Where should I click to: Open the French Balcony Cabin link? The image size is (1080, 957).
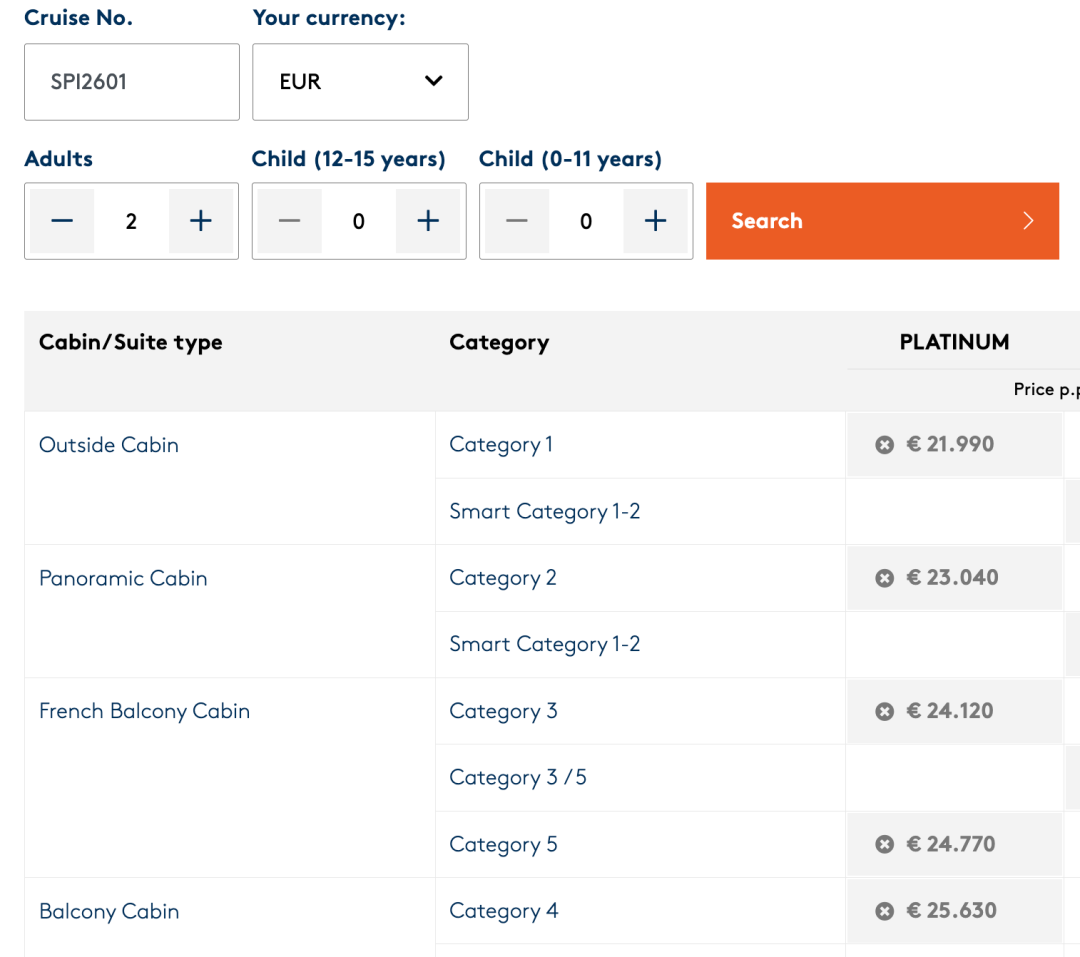click(144, 711)
